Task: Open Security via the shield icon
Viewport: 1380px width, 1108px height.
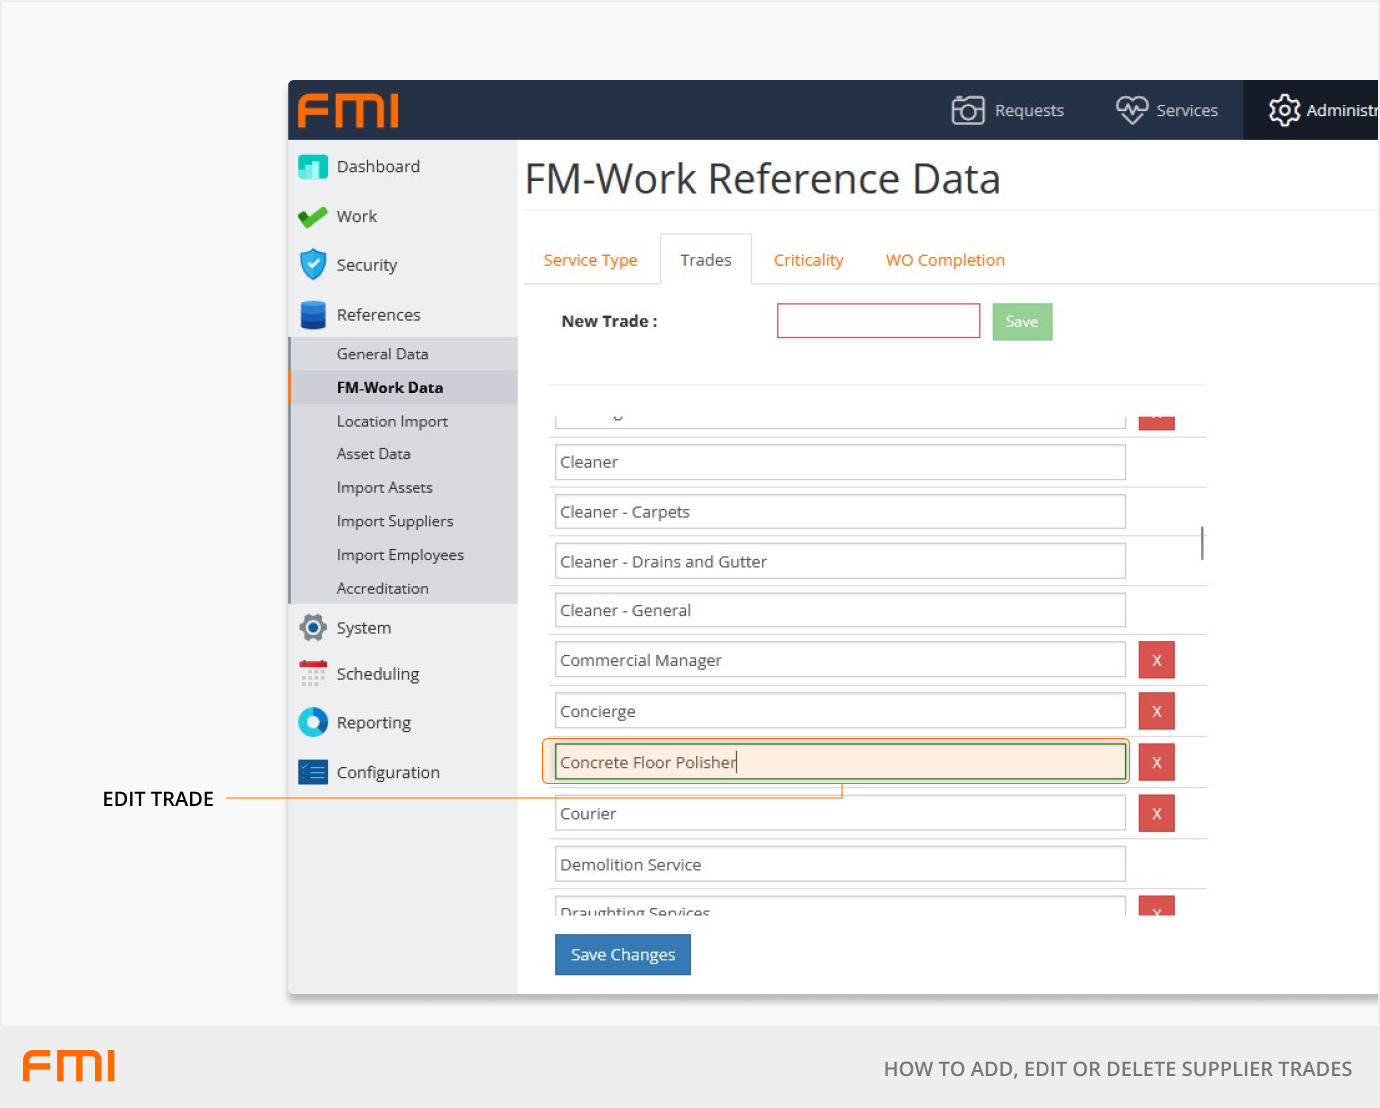Action: (x=313, y=265)
